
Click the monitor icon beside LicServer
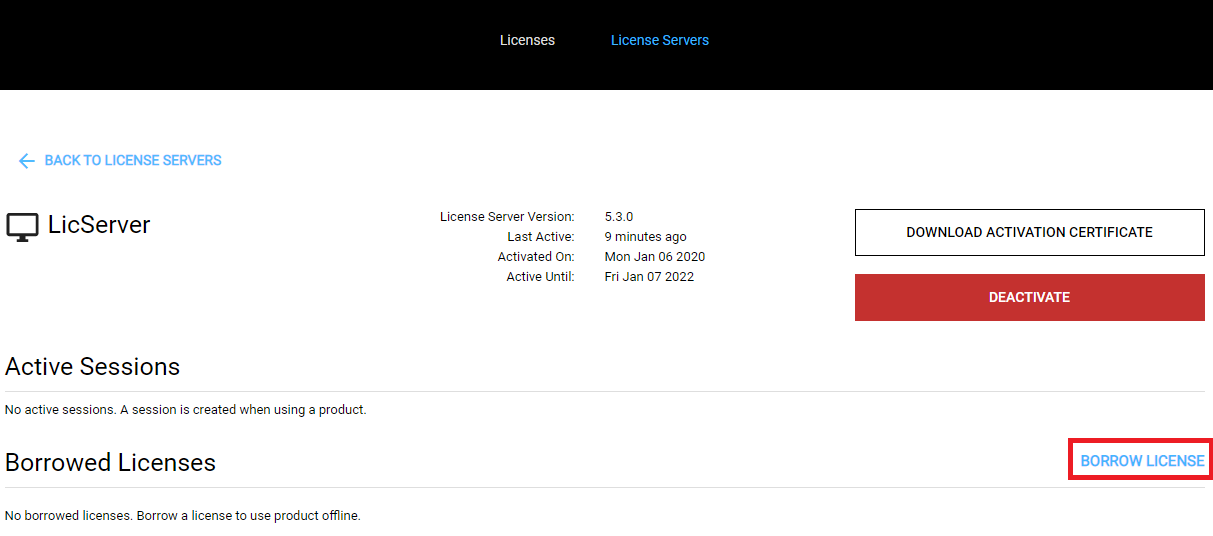pos(22,227)
